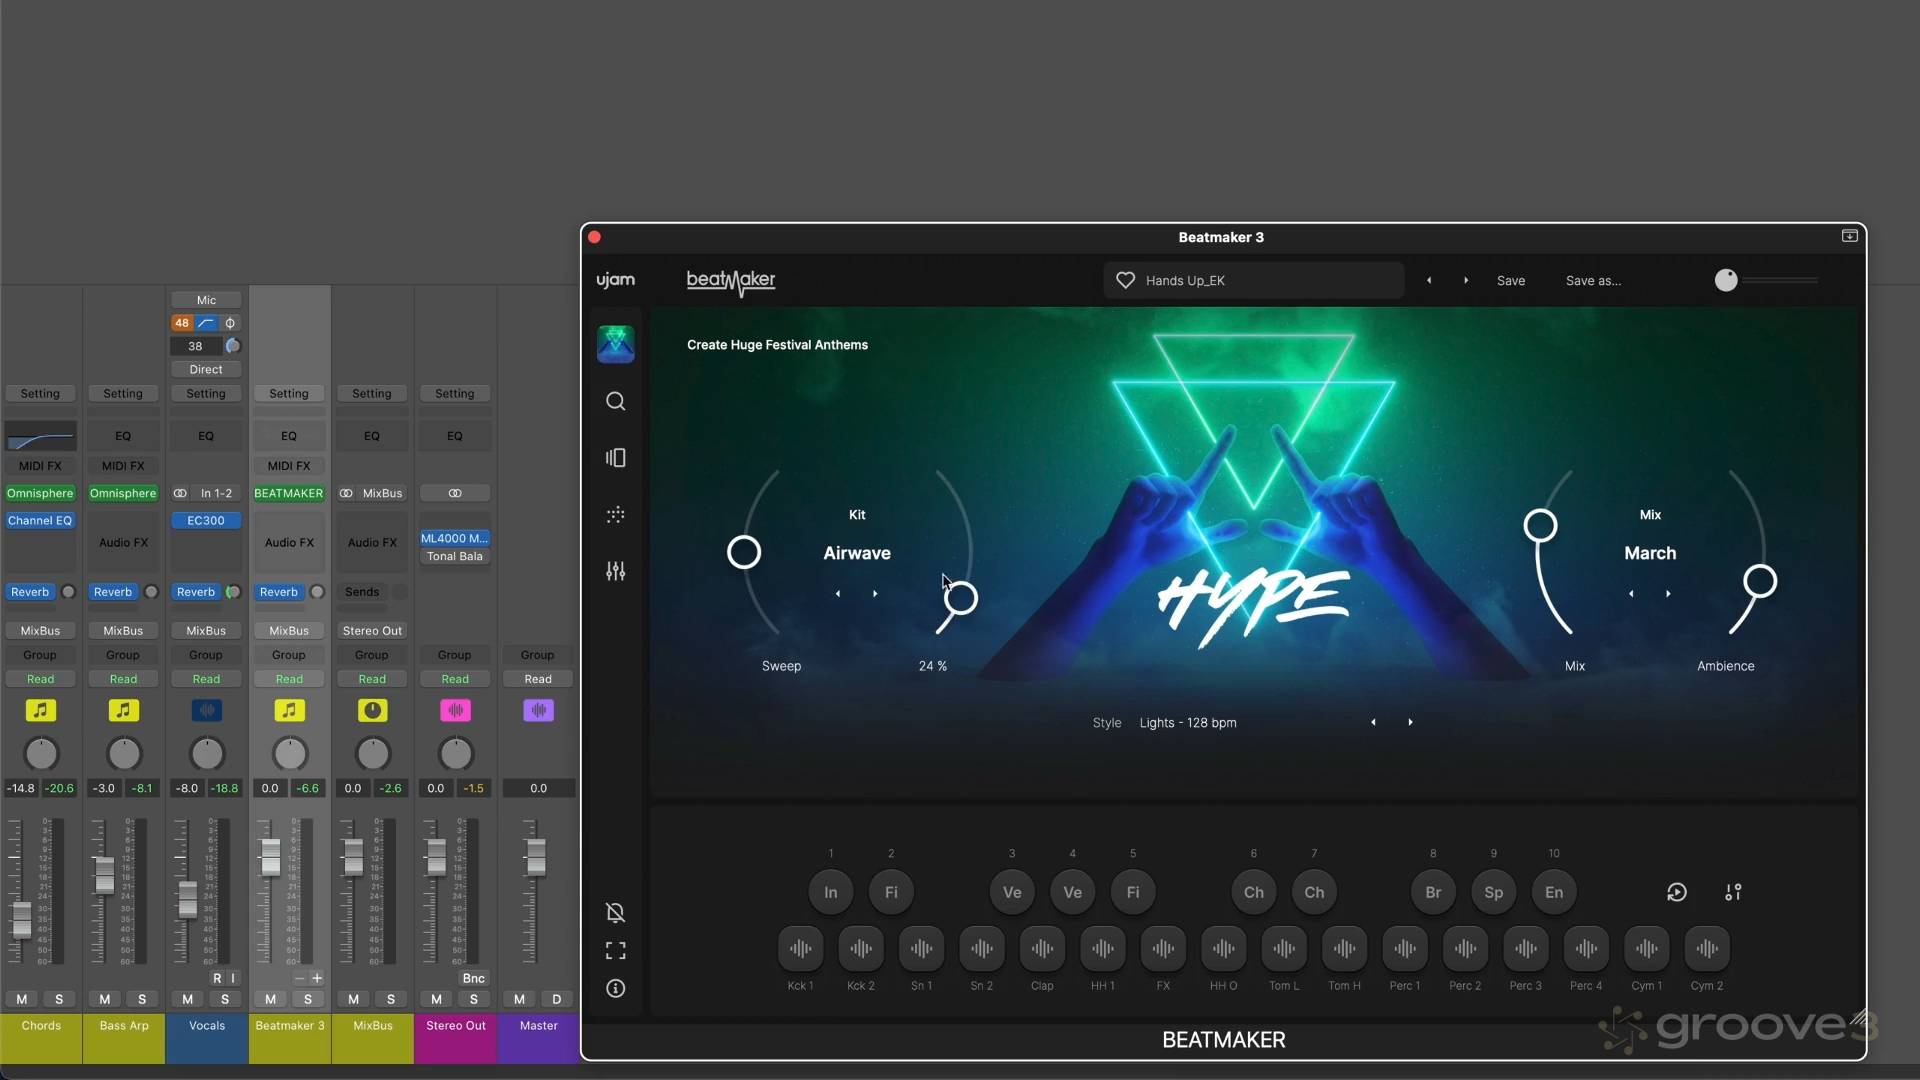The image size is (1920, 1080).
Task: Trigger the Perc 1 drum pad
Action: click(1405, 948)
